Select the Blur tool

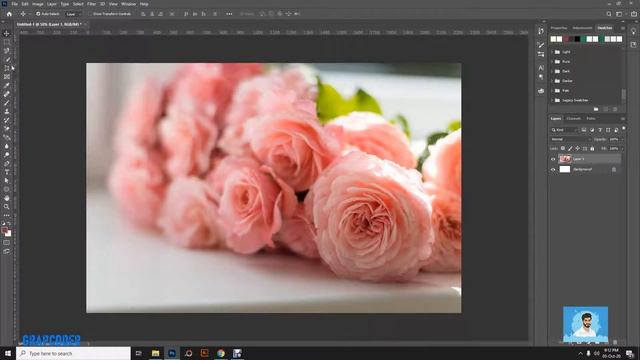[x=7, y=146]
